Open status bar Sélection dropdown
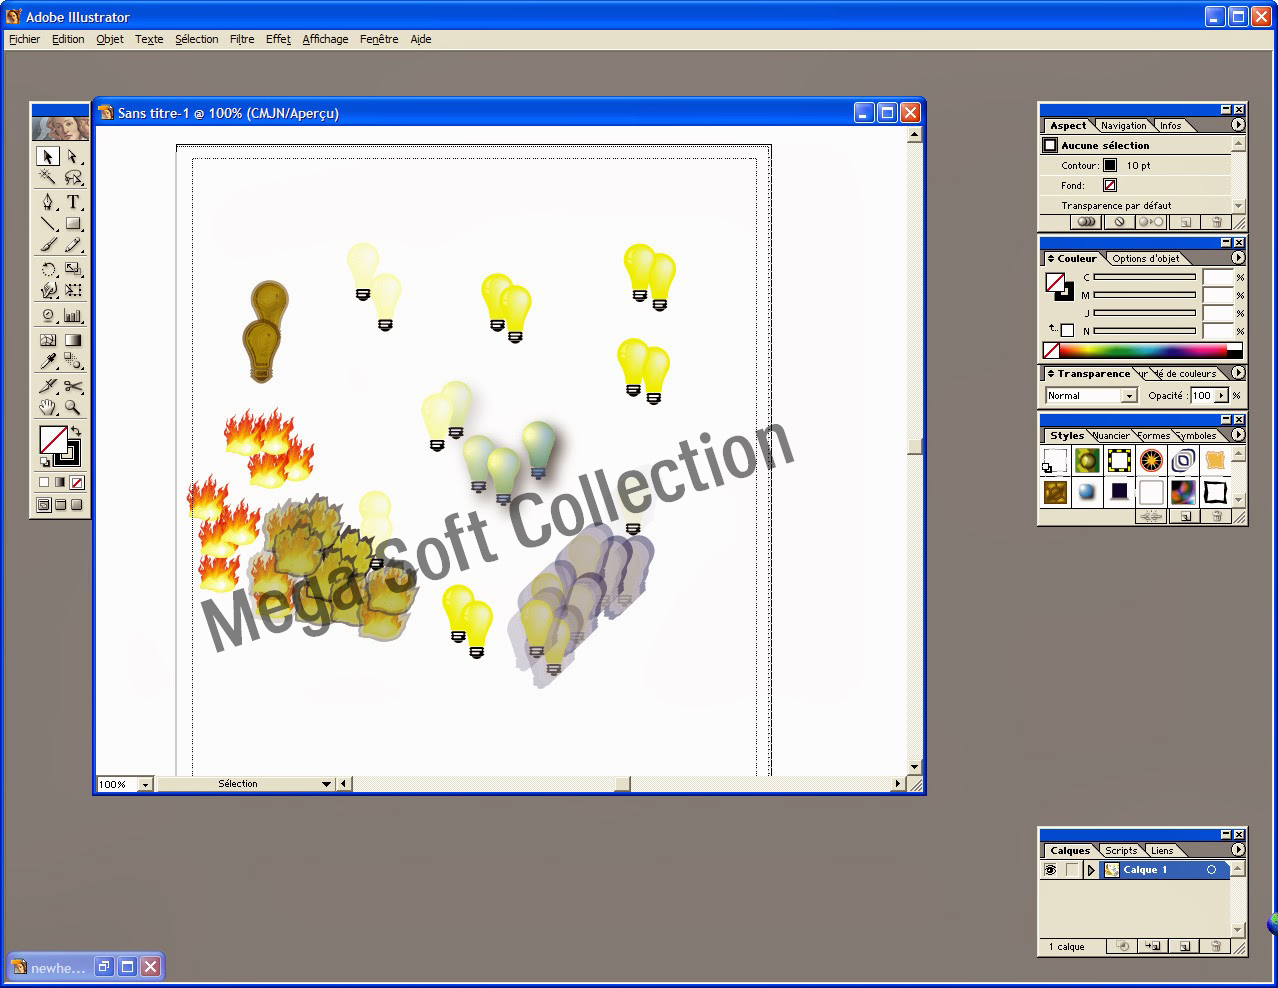The image size is (1278, 988). (326, 785)
